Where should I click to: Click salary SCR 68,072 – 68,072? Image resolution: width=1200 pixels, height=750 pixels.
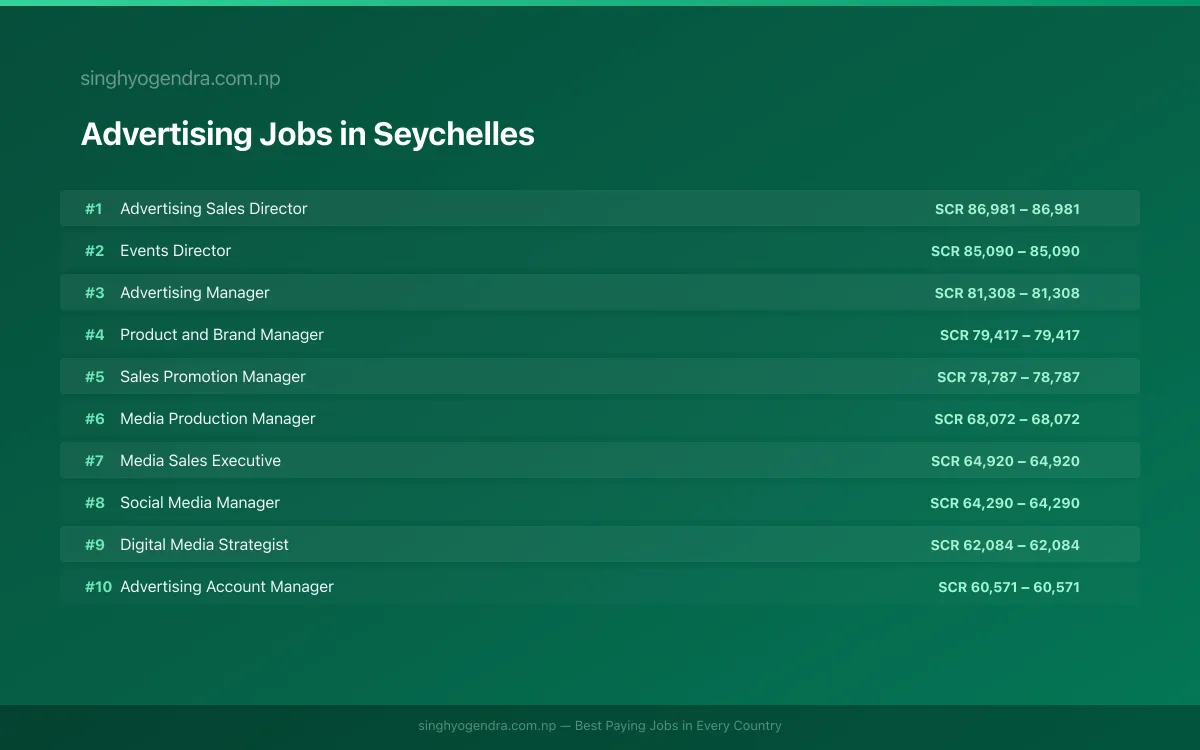(1007, 419)
